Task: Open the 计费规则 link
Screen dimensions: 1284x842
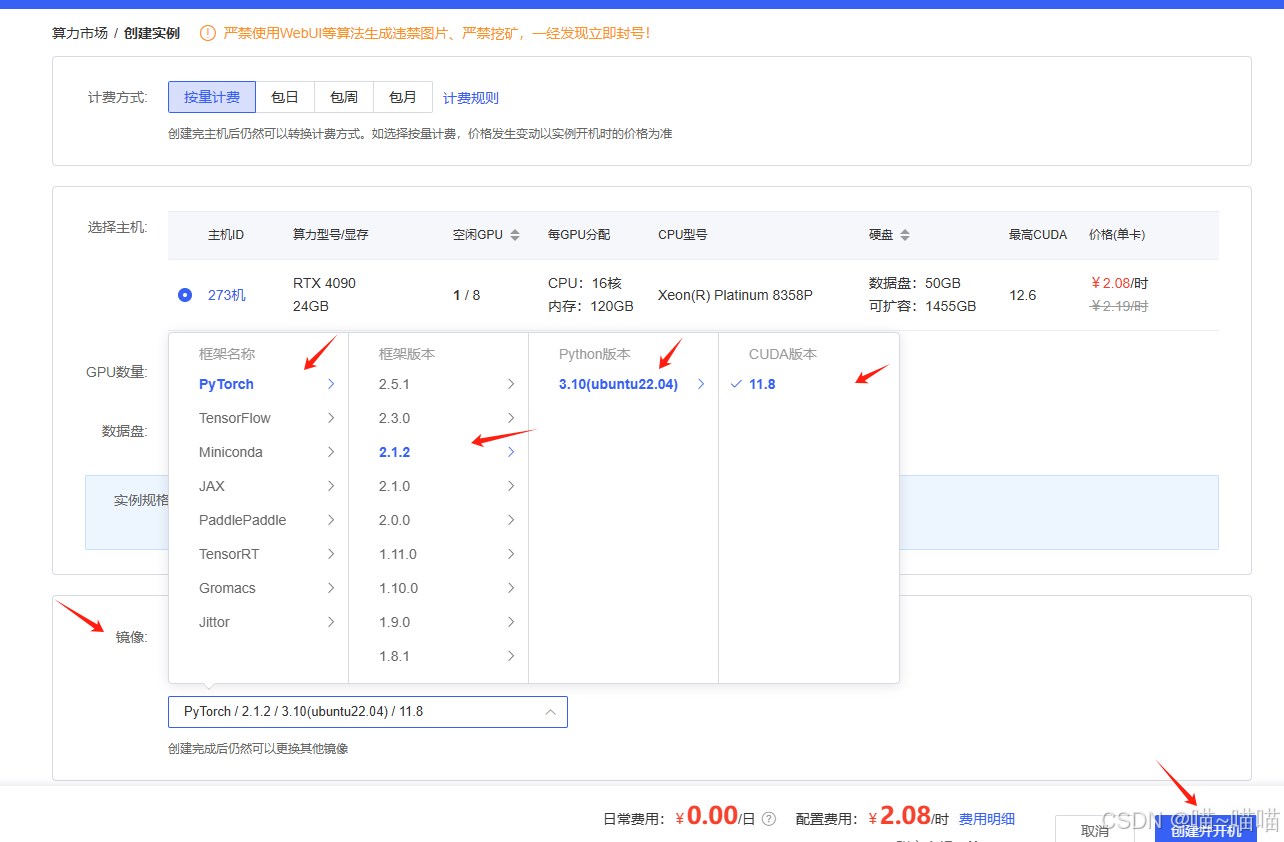Action: (x=471, y=98)
